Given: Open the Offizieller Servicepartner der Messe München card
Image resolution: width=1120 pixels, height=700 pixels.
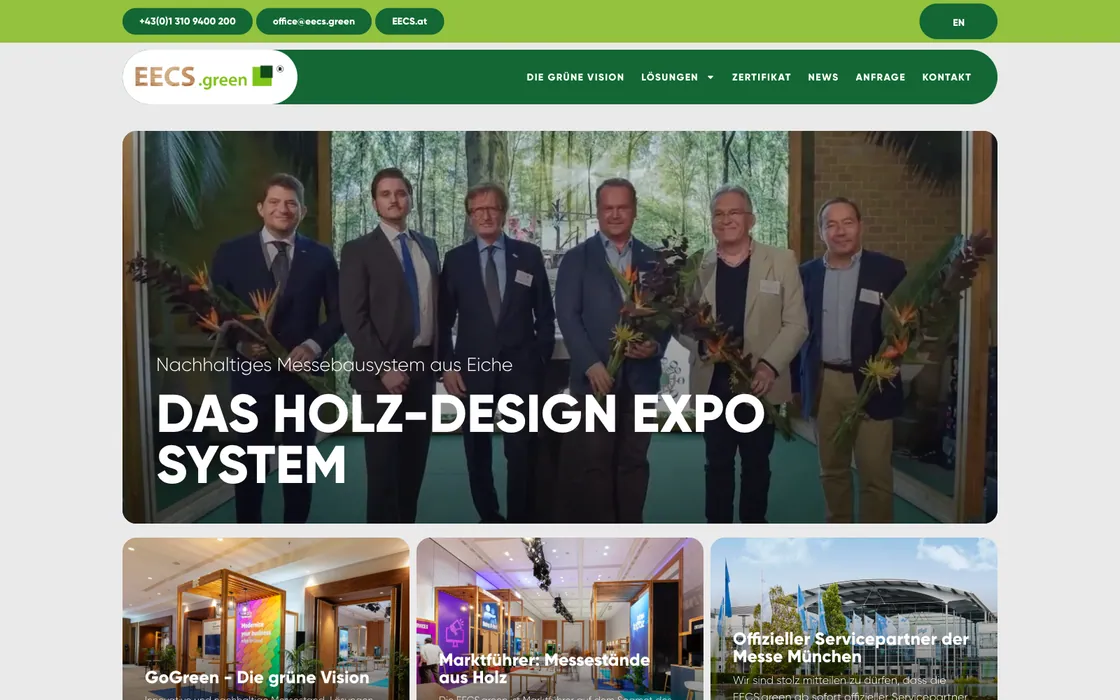Looking at the screenshot, I should point(854,619).
